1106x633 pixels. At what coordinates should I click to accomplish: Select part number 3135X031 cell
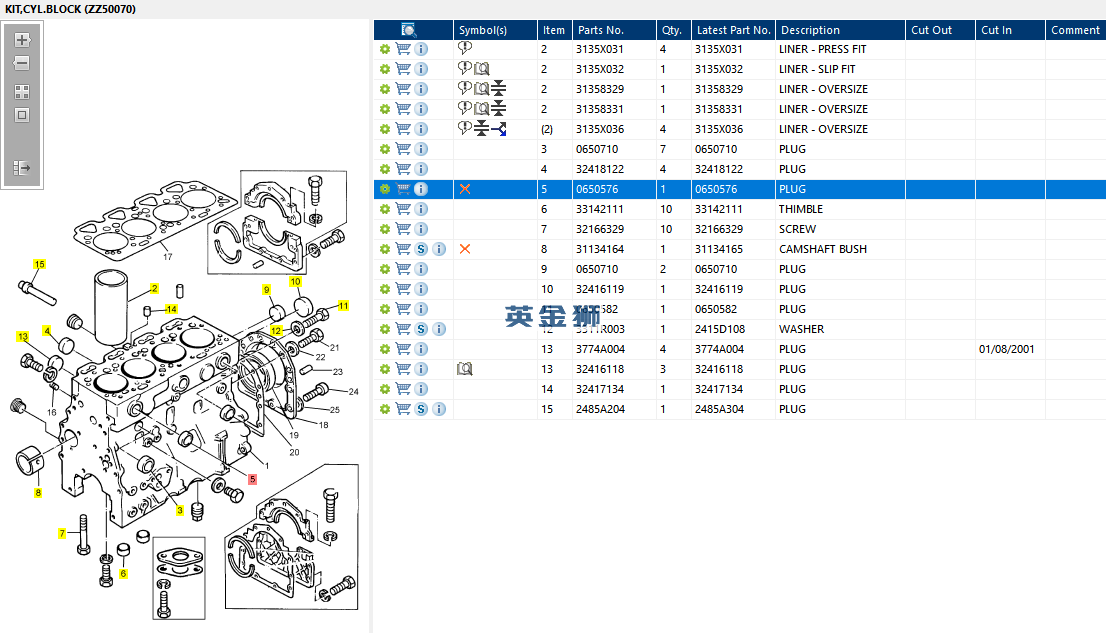click(x=600, y=49)
